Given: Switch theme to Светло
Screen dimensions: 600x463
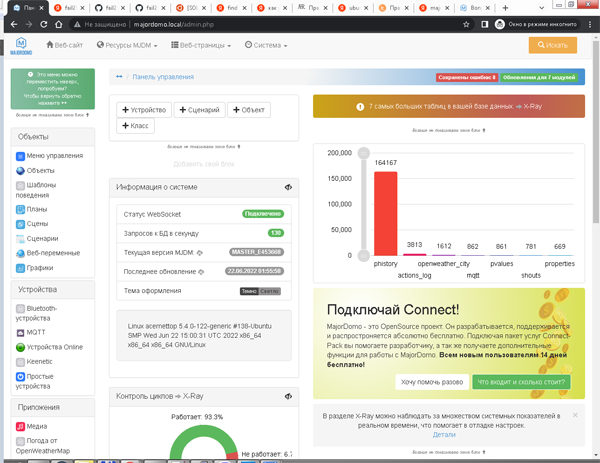Looking at the screenshot, I should (270, 291).
